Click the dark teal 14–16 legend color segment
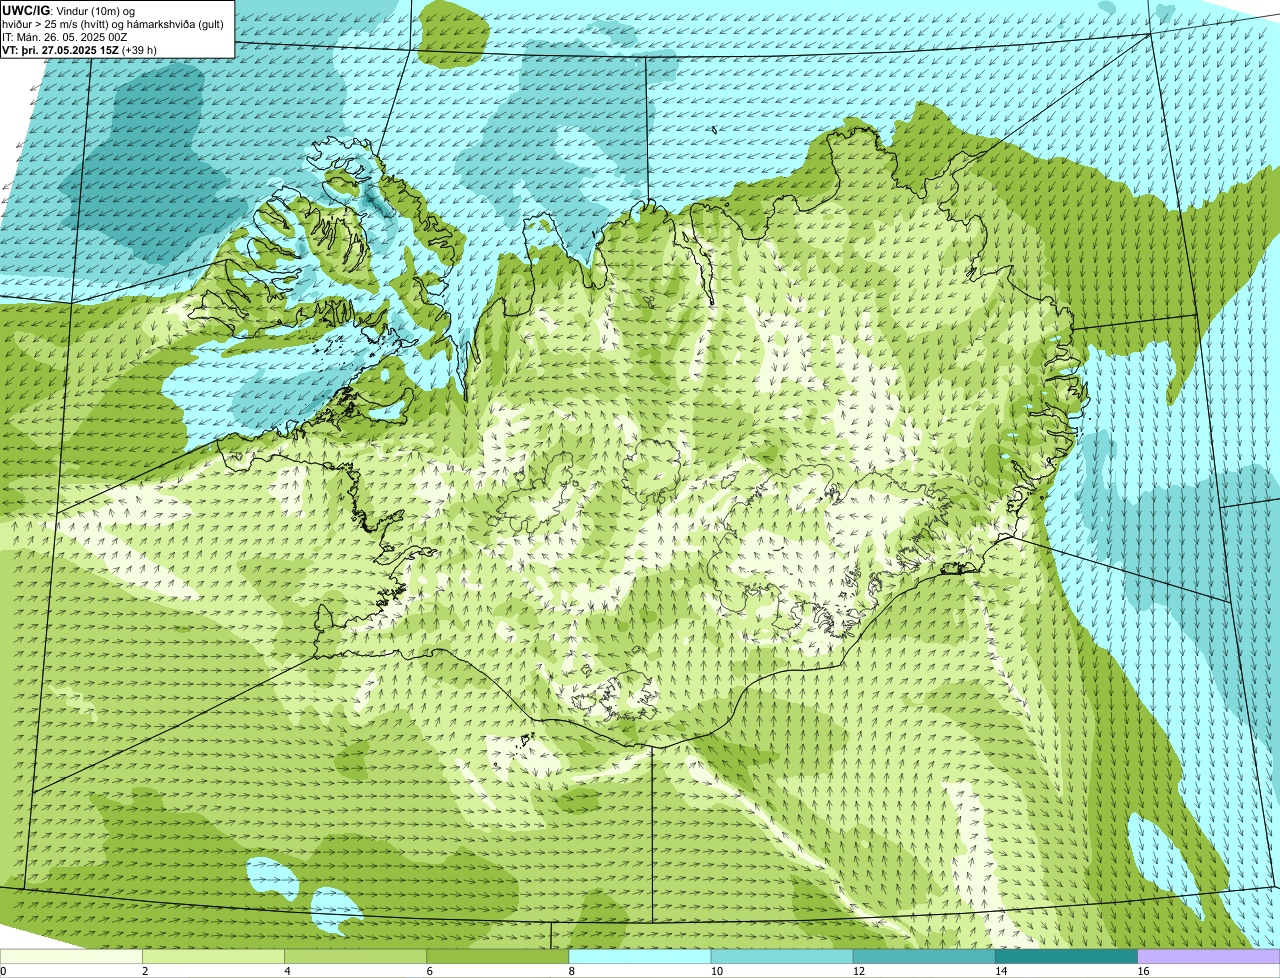1280x978 pixels. 1066,957
